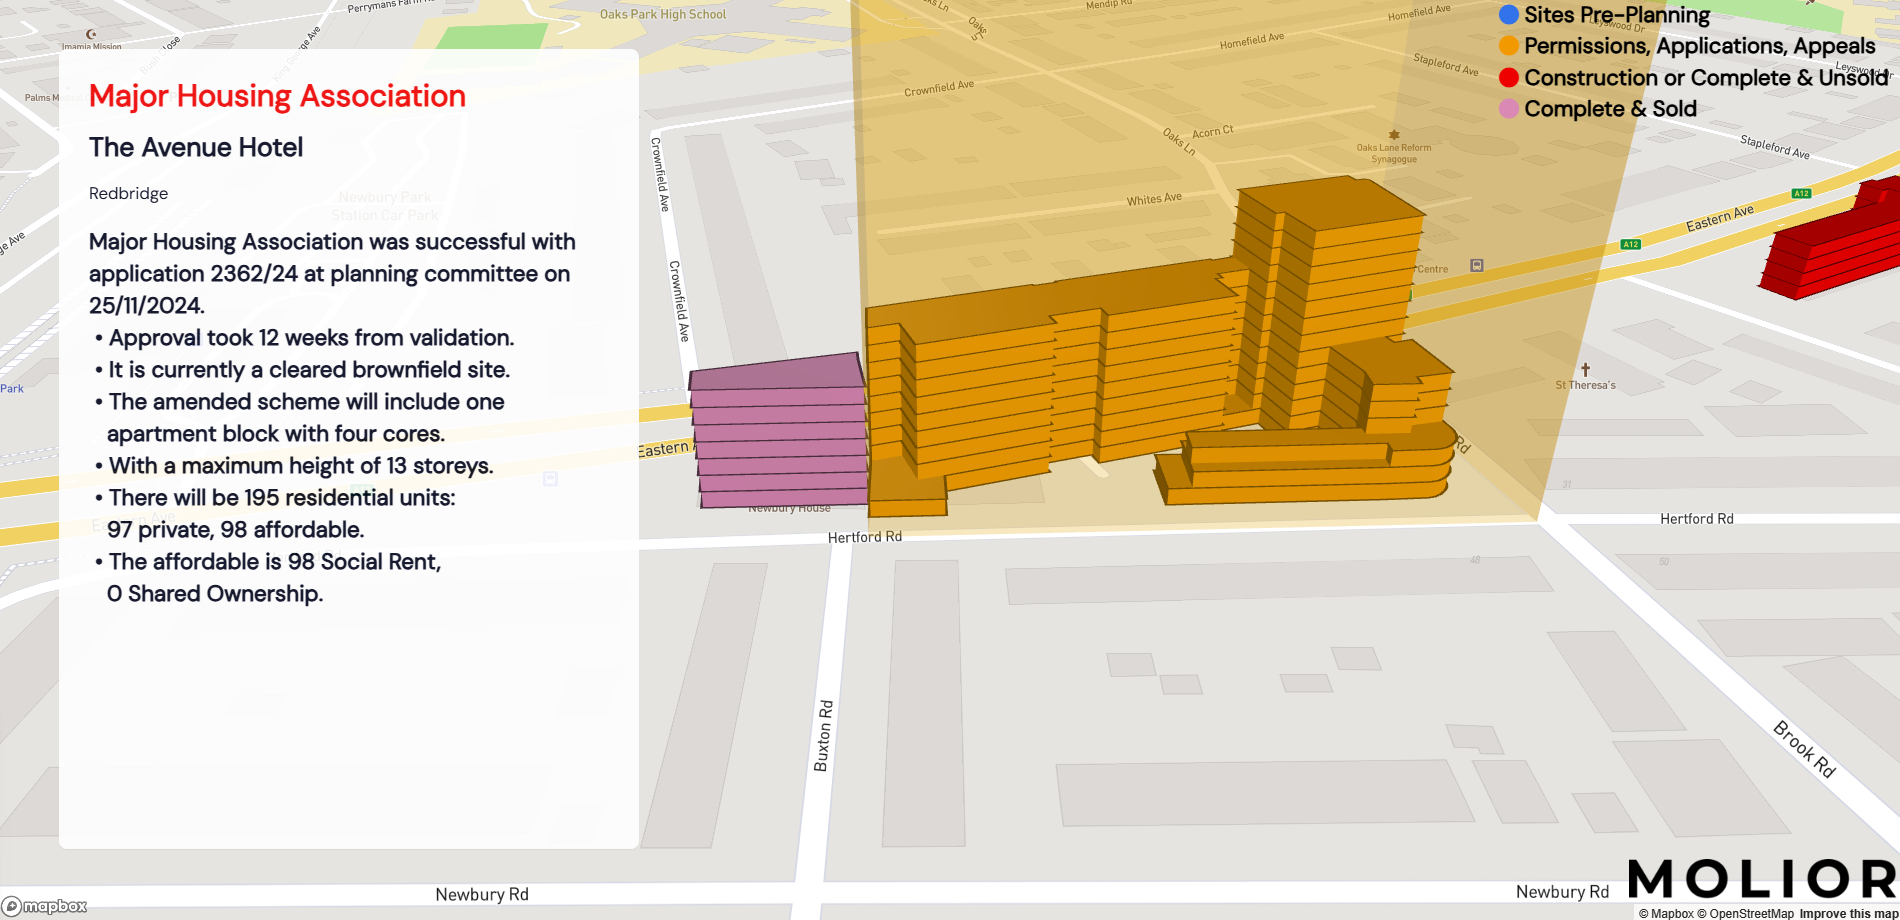Viewport: 1900px width, 920px height.
Task: Click the pink Complete & Sold legend dot
Action: 1509,109
